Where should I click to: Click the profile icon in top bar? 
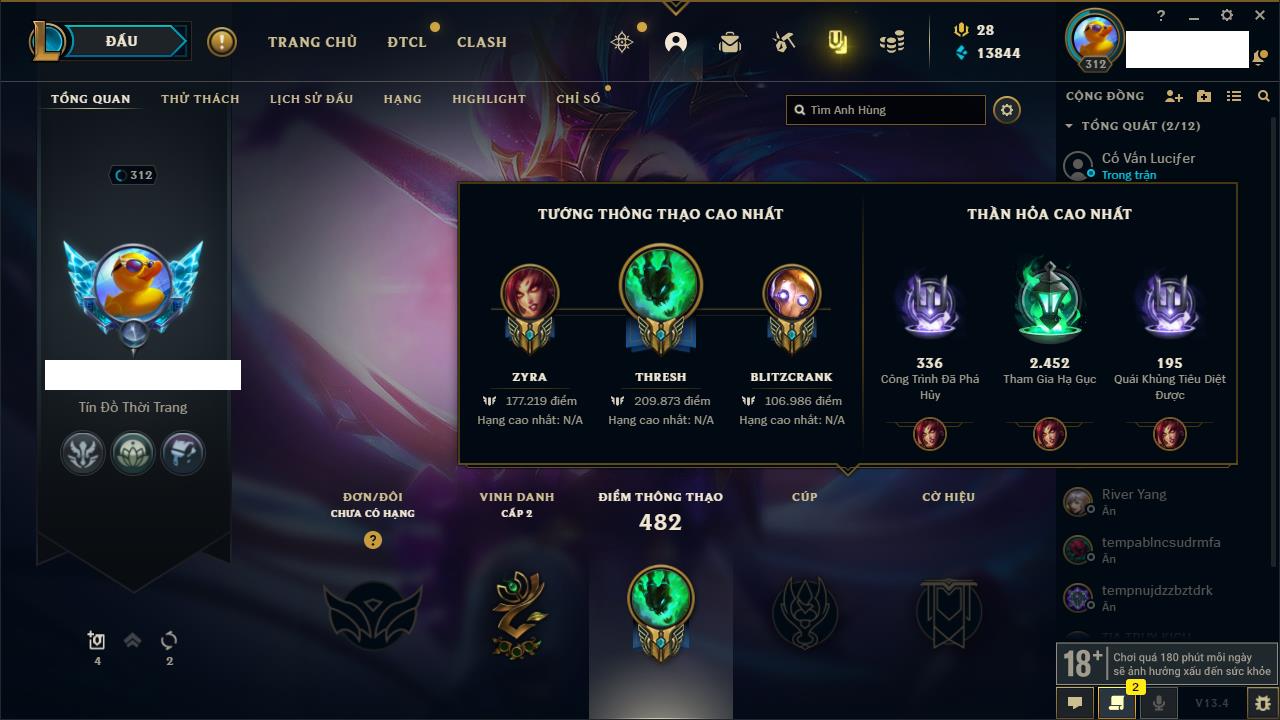coord(676,42)
